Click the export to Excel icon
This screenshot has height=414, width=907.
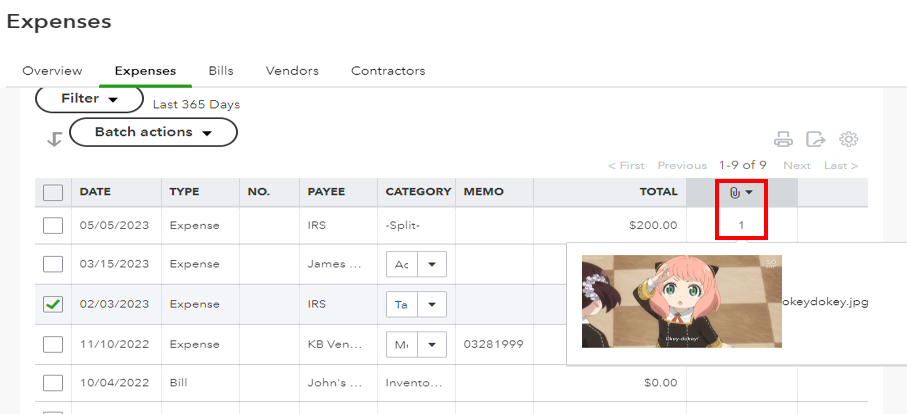(x=816, y=140)
